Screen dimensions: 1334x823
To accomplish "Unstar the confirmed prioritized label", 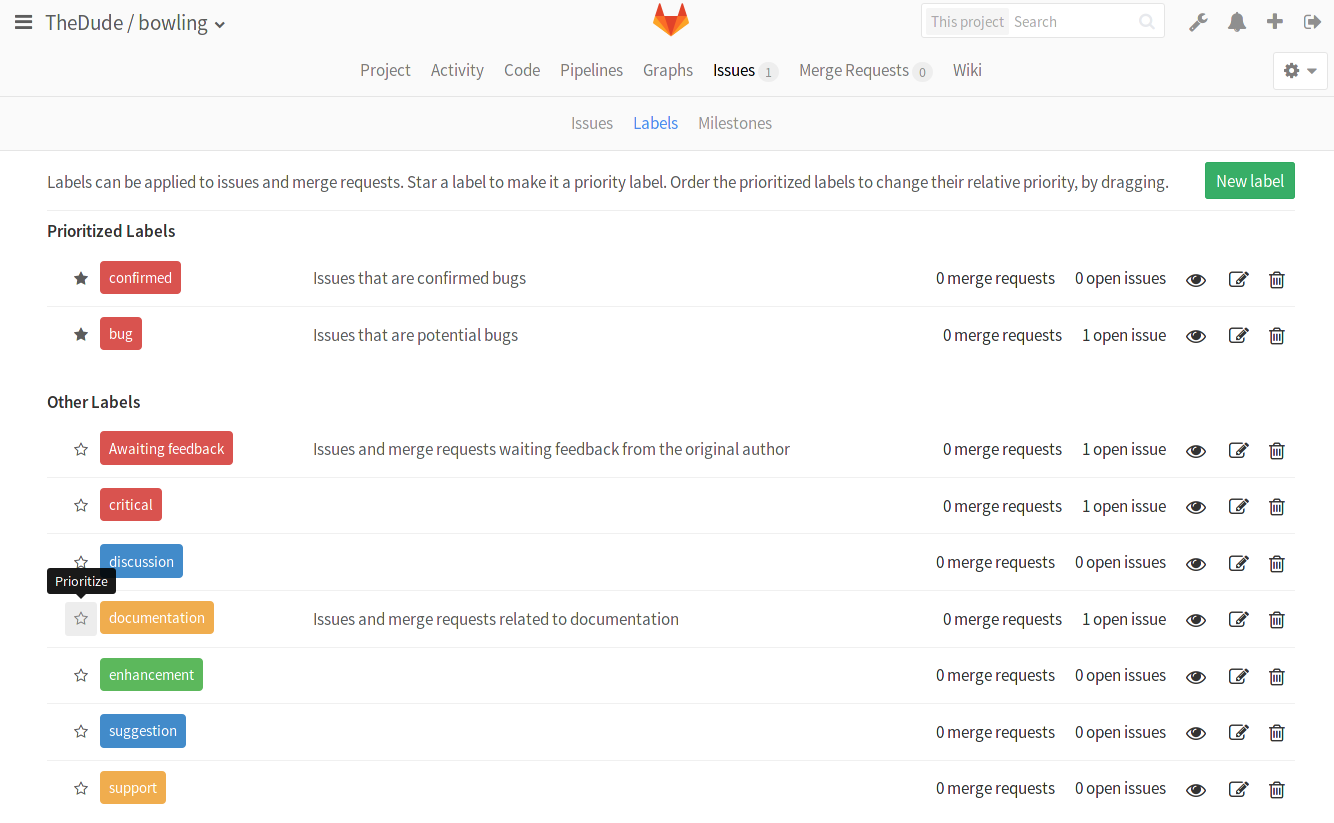I will 81,278.
